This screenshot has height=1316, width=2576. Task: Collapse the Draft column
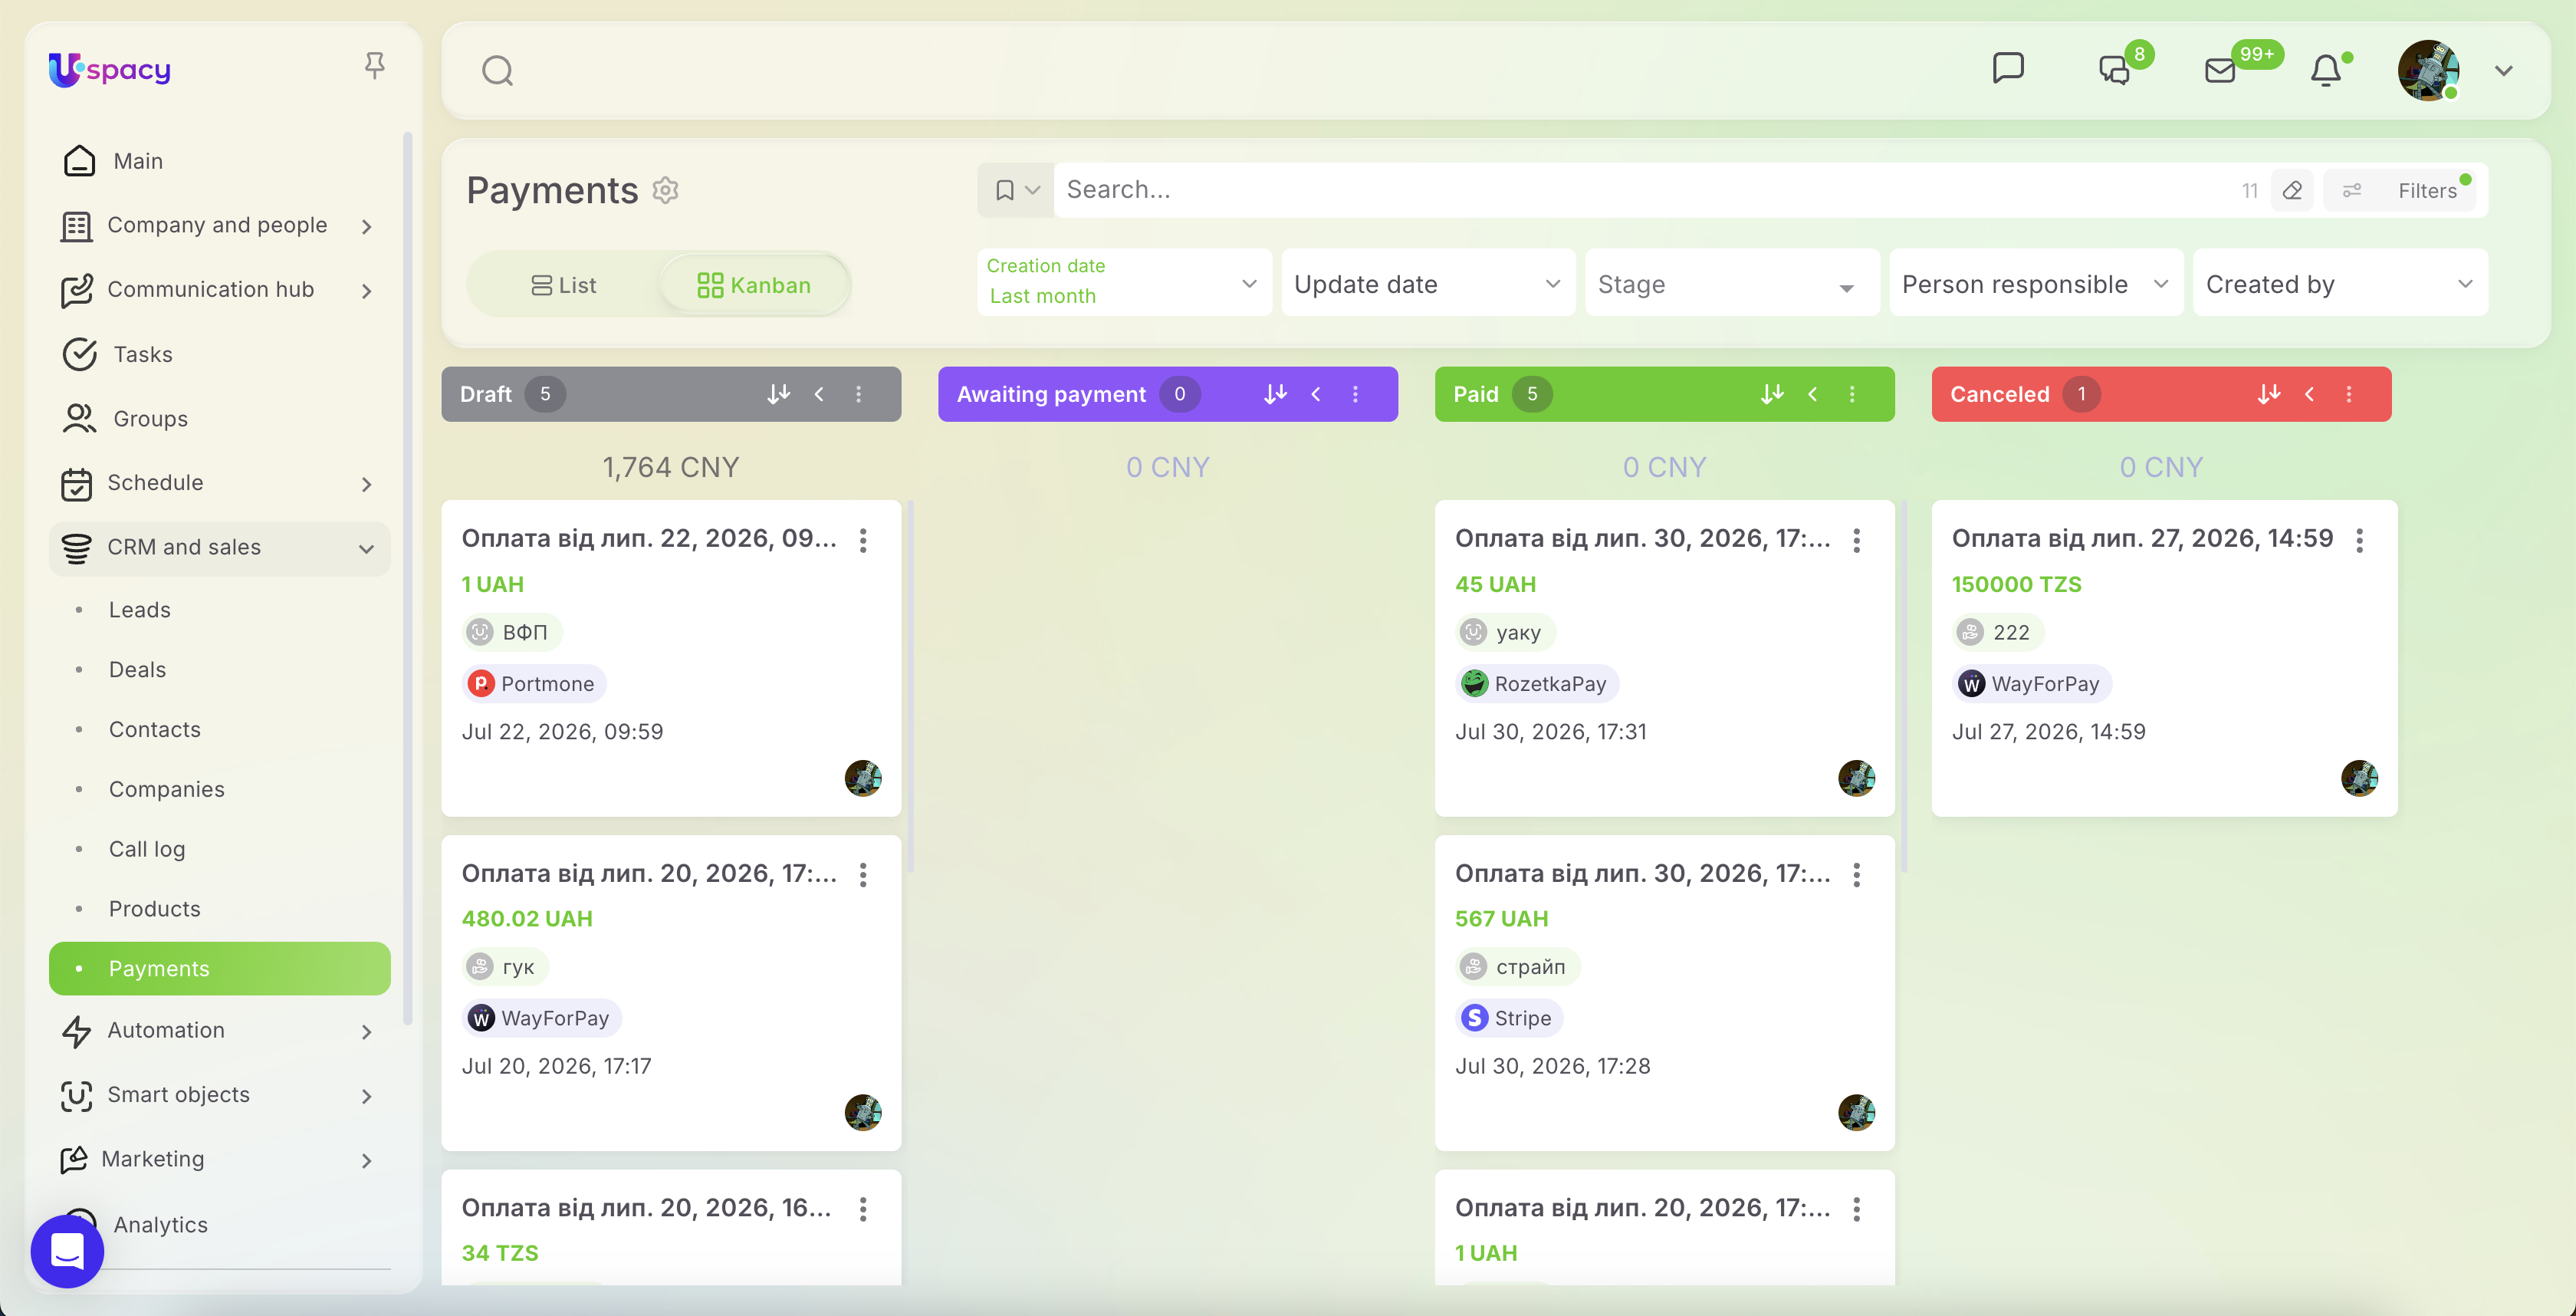[819, 394]
